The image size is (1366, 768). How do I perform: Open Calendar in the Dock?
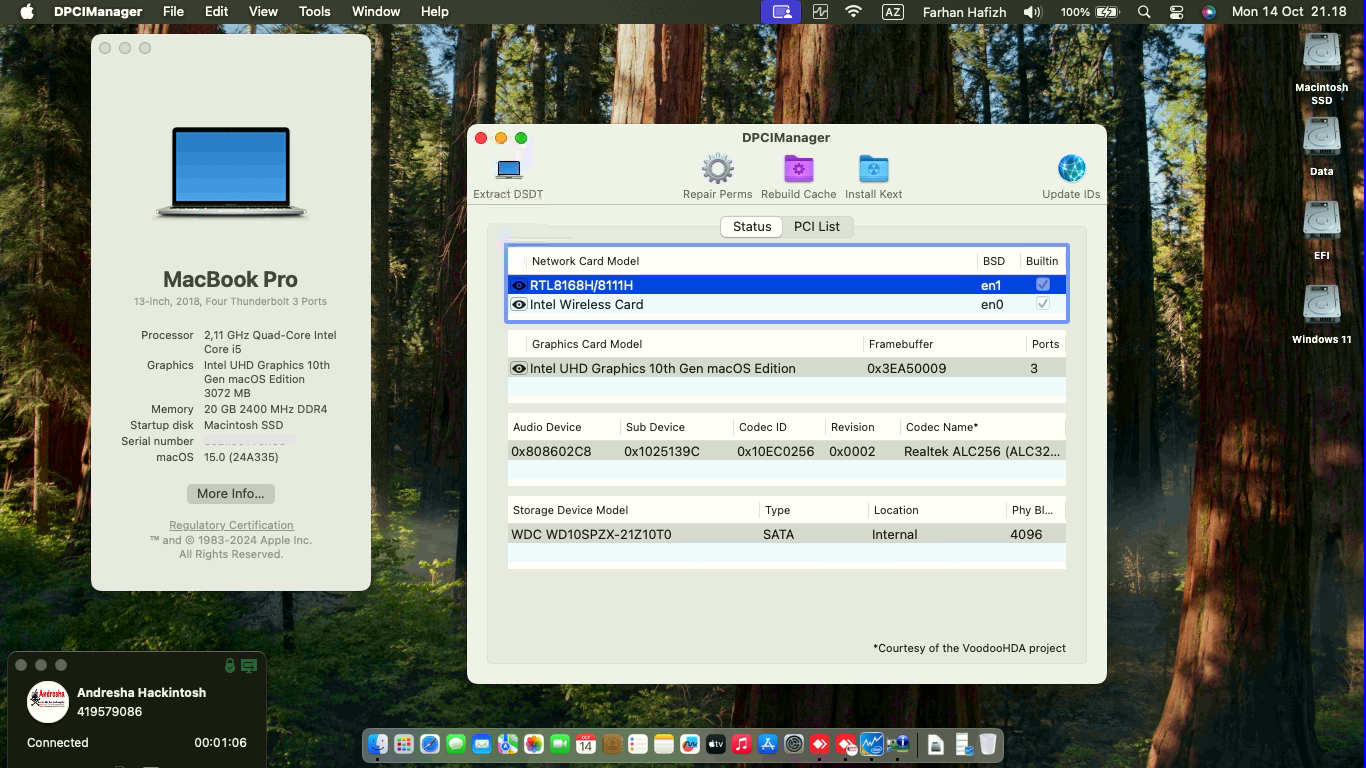[x=586, y=744]
